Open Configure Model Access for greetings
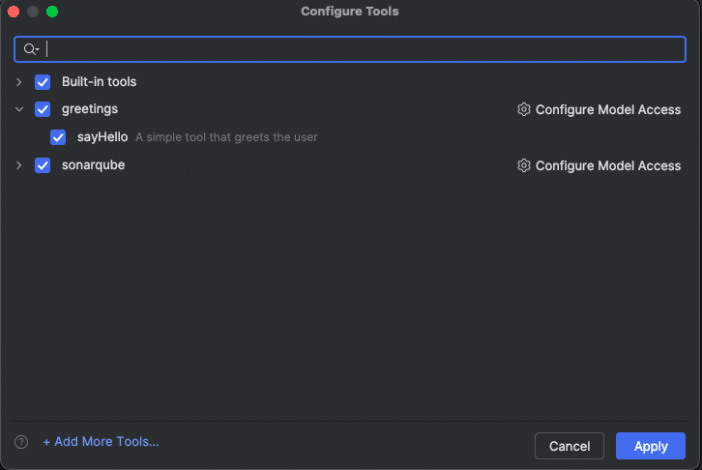Screen dimensions: 702x470 pos(607,110)
